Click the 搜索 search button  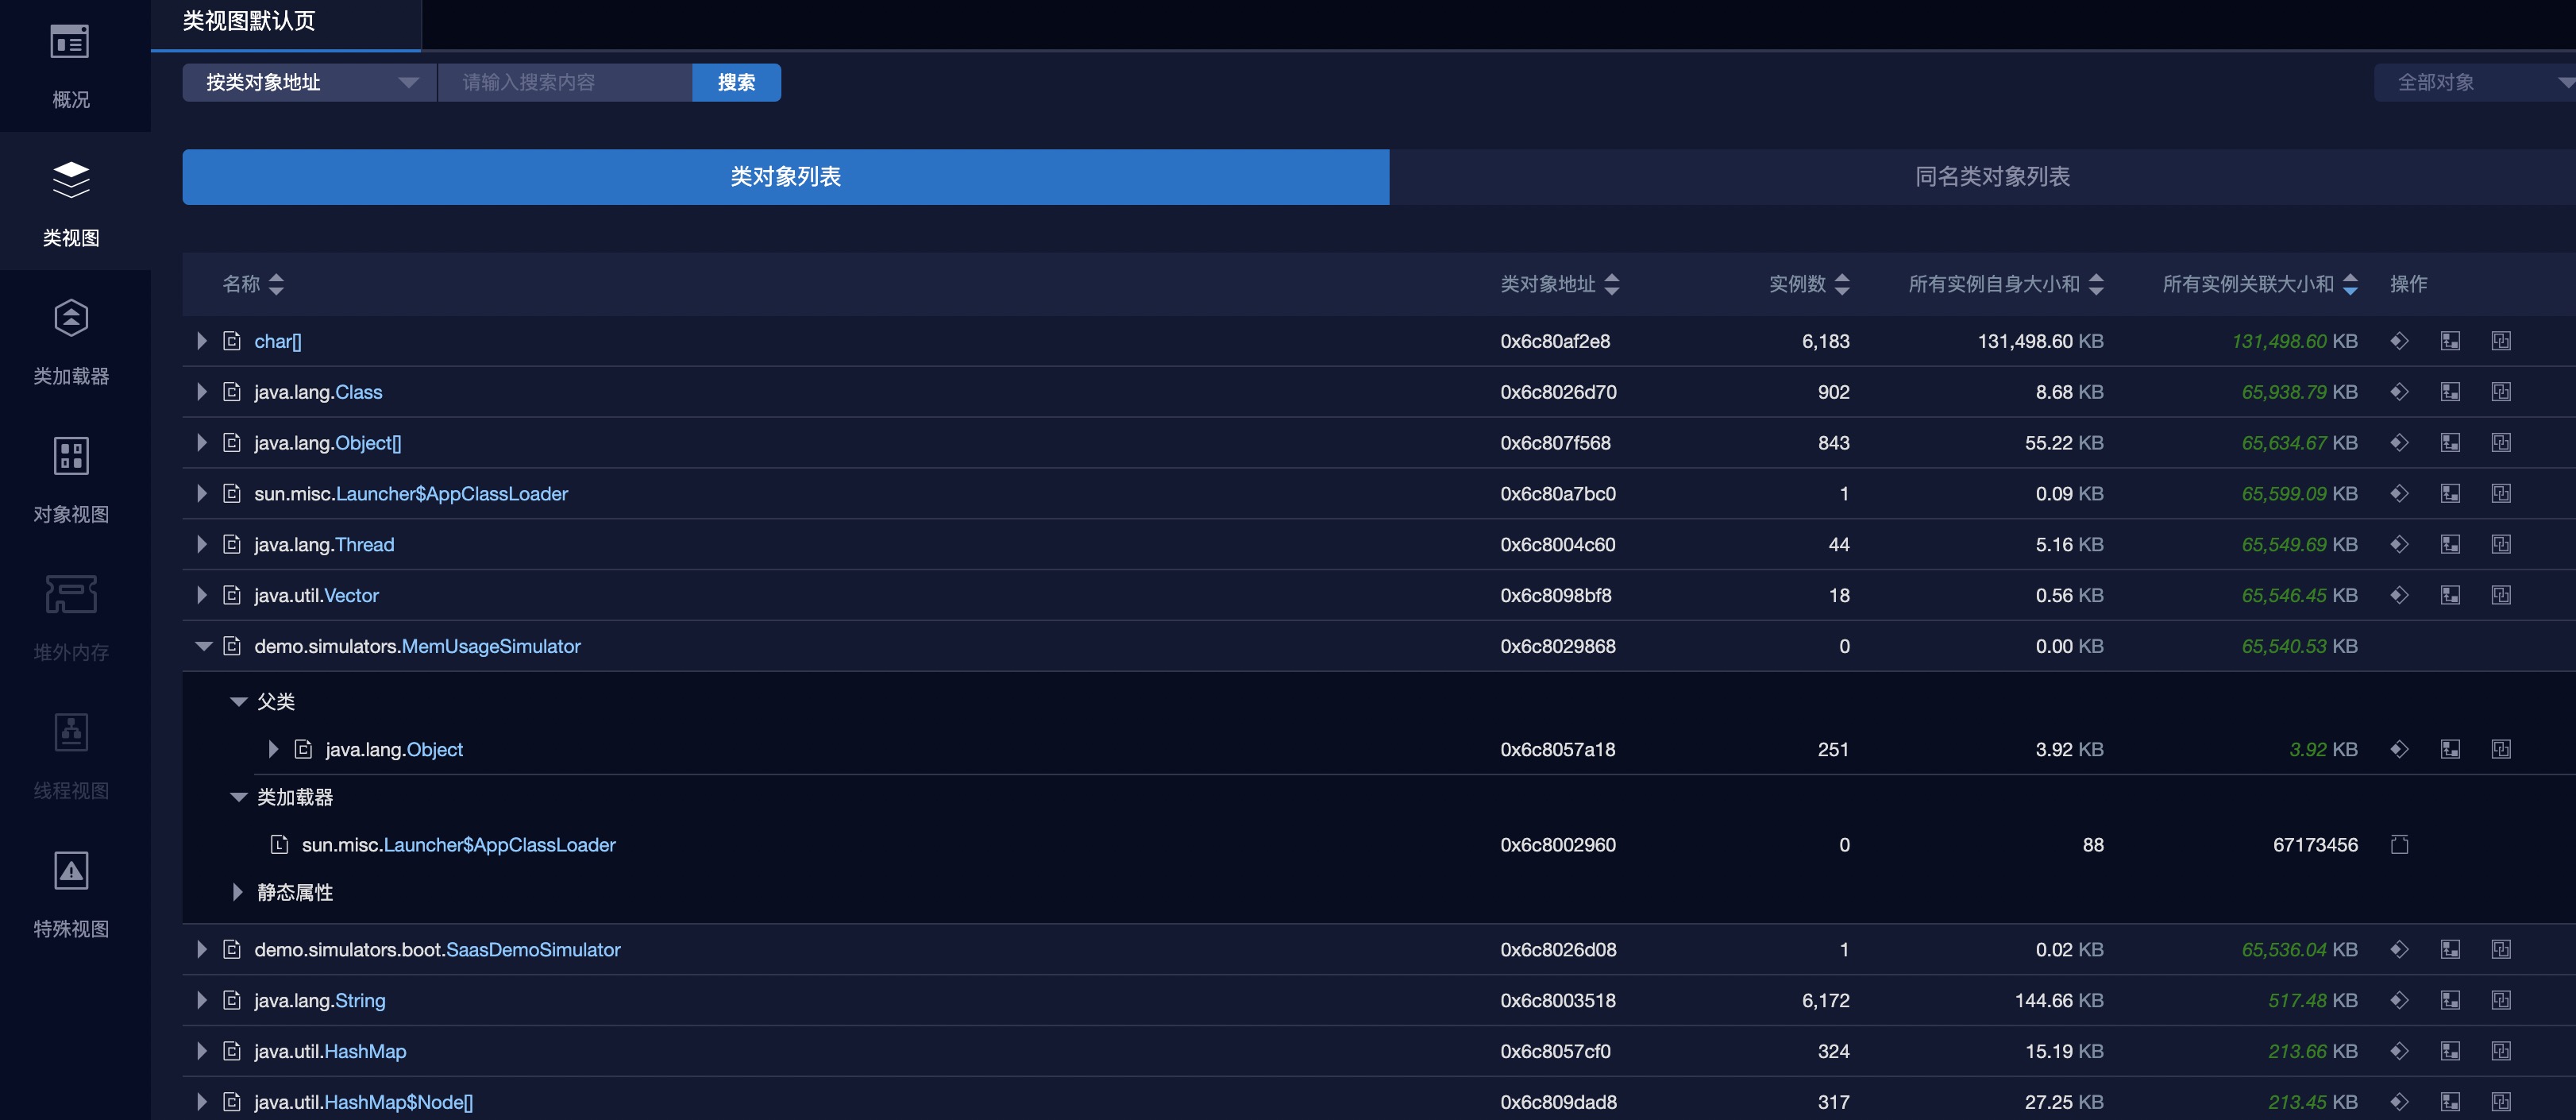[736, 83]
